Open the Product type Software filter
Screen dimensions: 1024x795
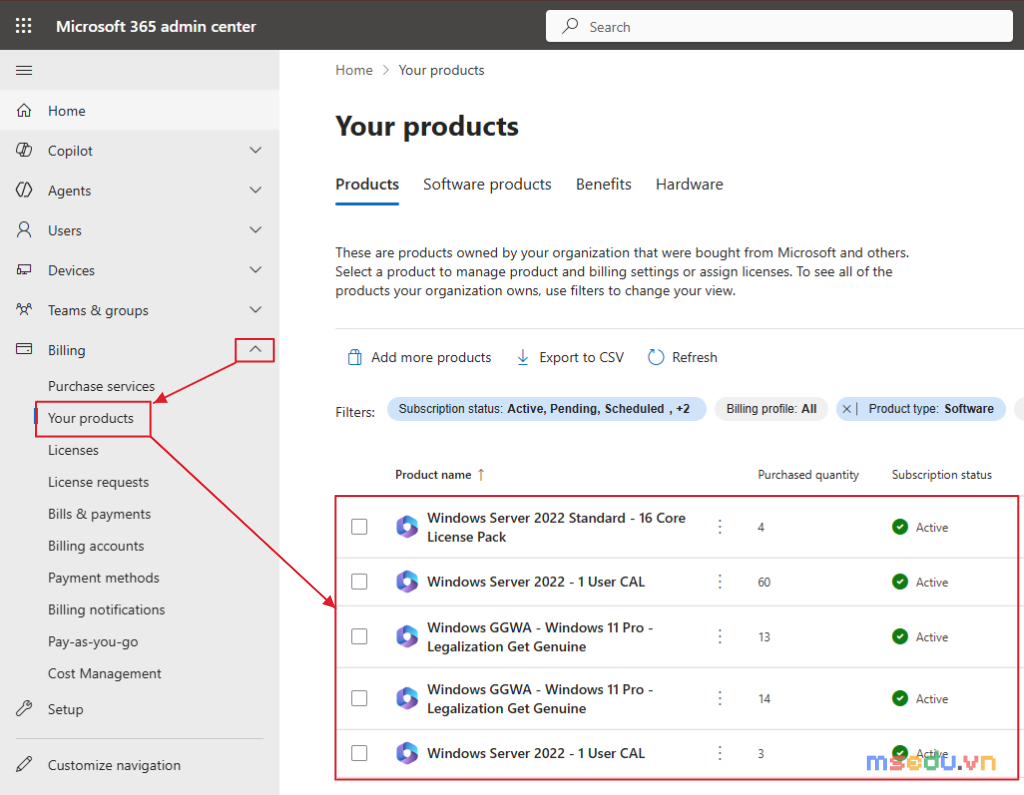pyautogui.click(x=931, y=409)
